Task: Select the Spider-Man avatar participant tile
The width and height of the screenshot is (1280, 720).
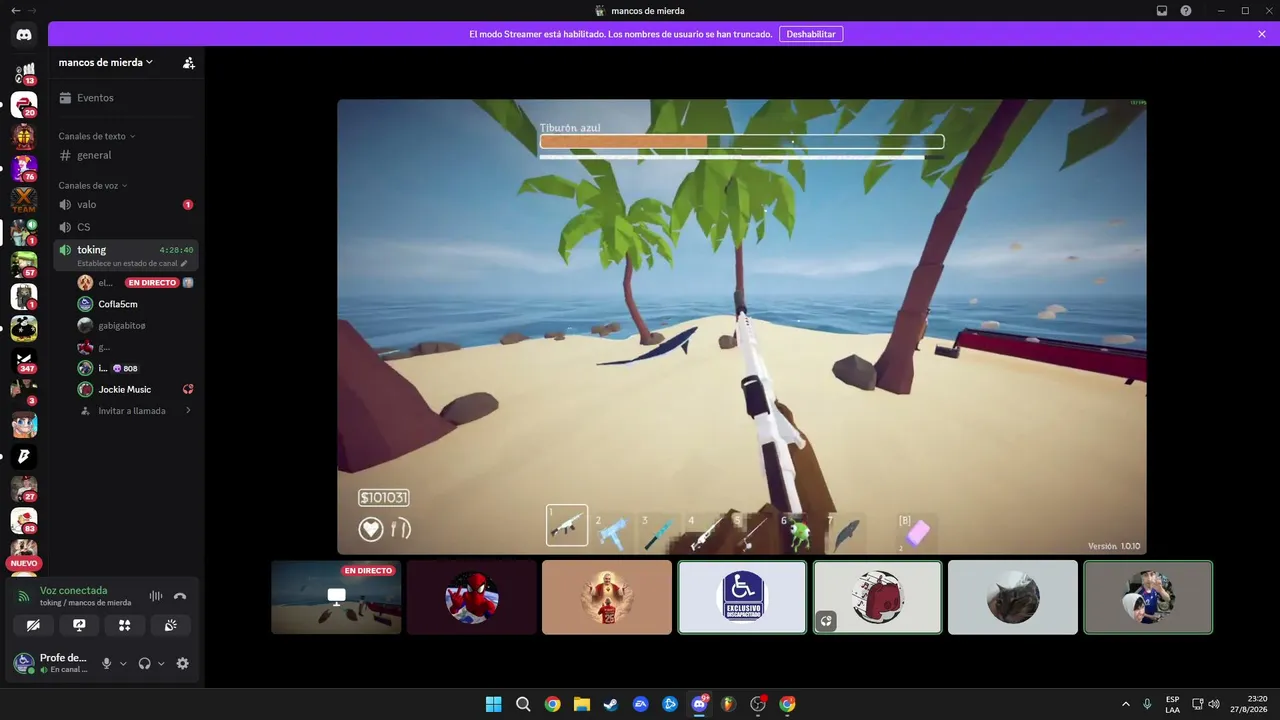Action: 472,597
